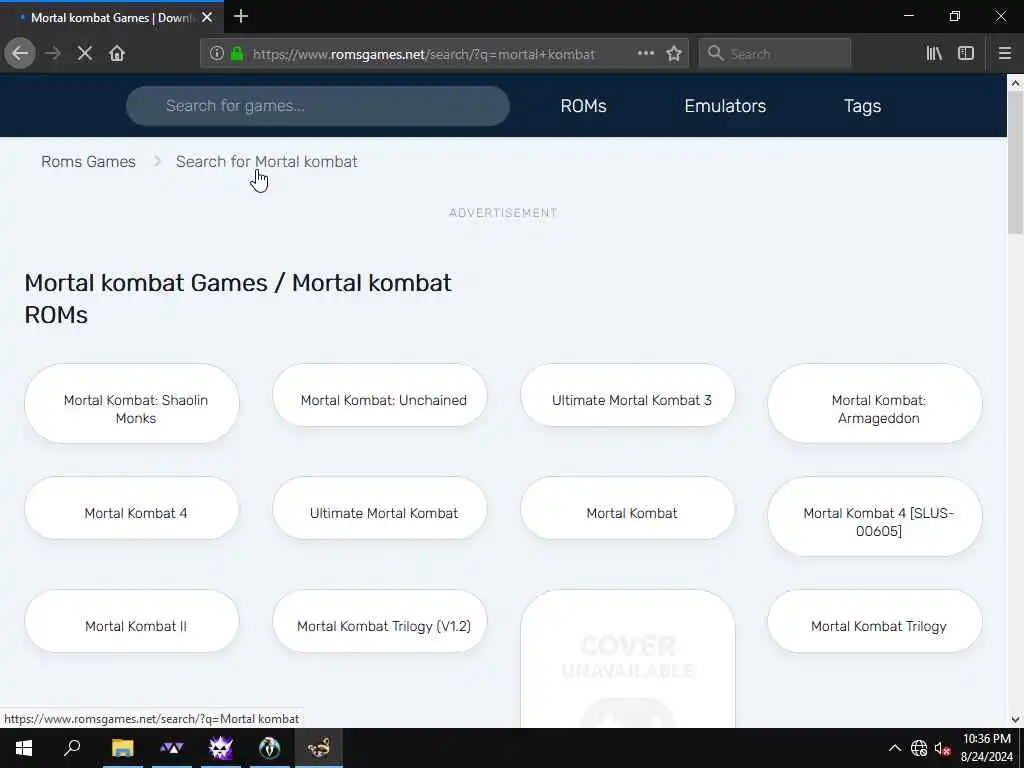Open the network globe tray icon
Screen dimensions: 1024x768
click(919, 748)
